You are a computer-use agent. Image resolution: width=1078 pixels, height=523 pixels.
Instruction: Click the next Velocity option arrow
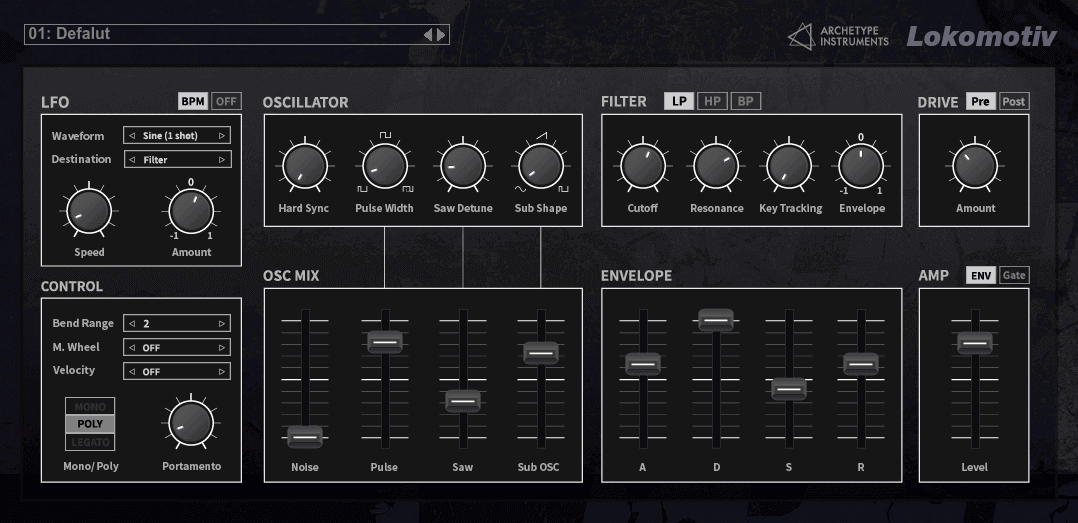coord(221,372)
